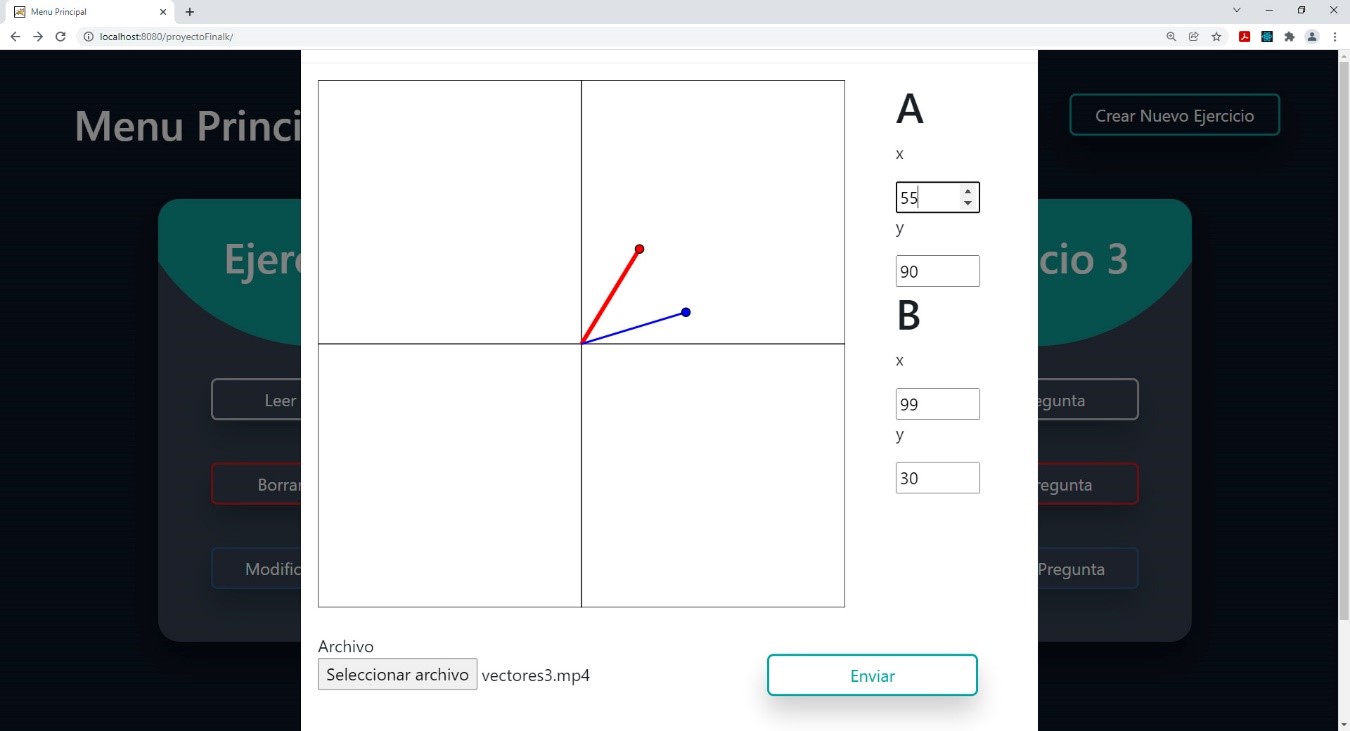The image size is (1350, 731).
Task: Select the Menu Principal tab
Action: coord(85,12)
